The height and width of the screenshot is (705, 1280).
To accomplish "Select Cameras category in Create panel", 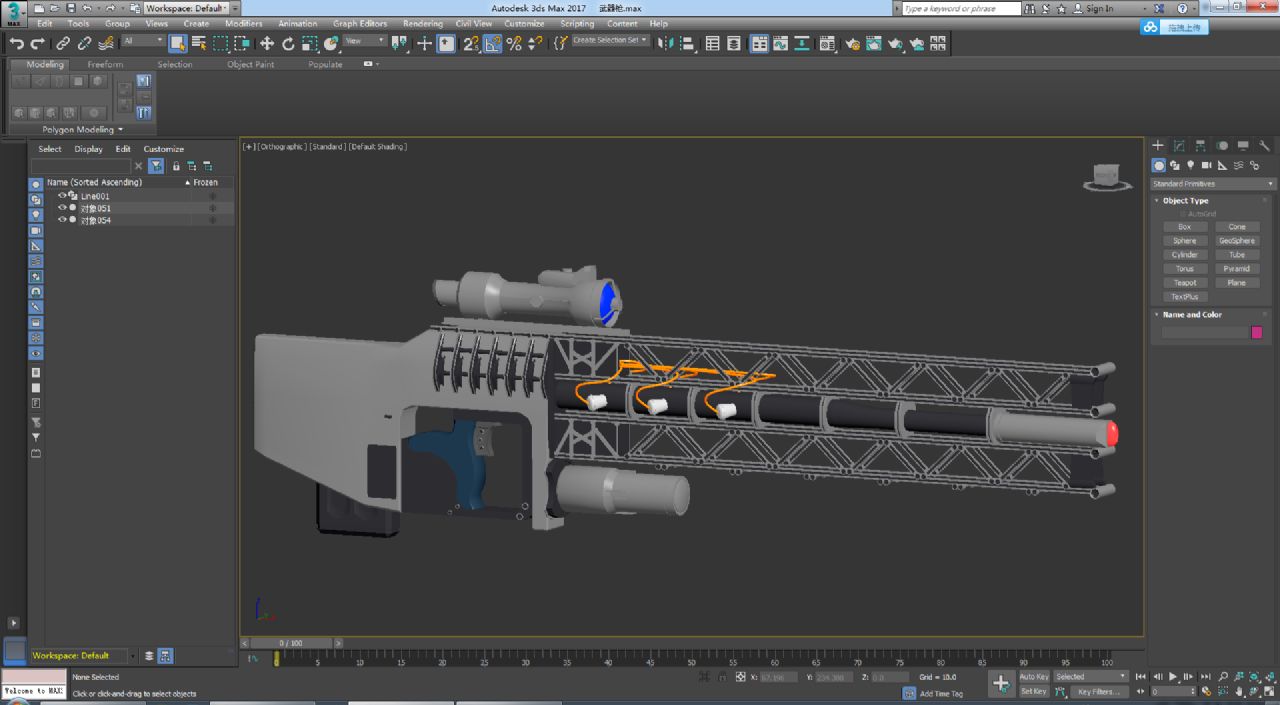I will (x=1207, y=165).
